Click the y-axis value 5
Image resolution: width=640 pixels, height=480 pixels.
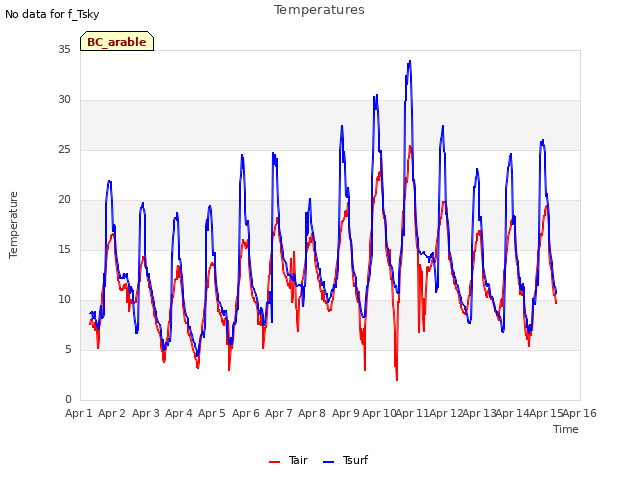(68, 349)
